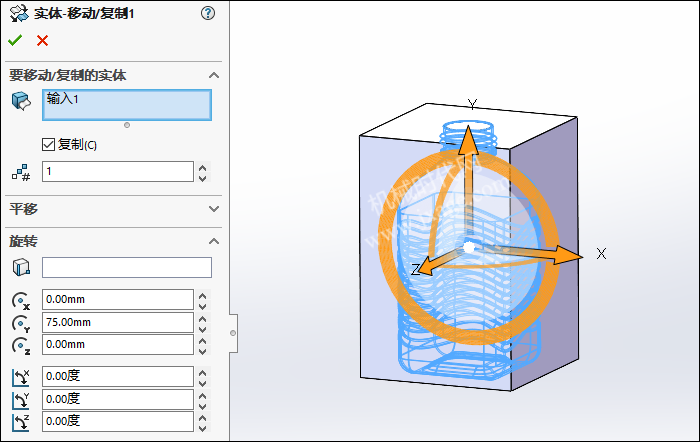Decrease Y rotation angle with down arrow
Image resolution: width=700 pixels, height=442 pixels.
coord(203,405)
